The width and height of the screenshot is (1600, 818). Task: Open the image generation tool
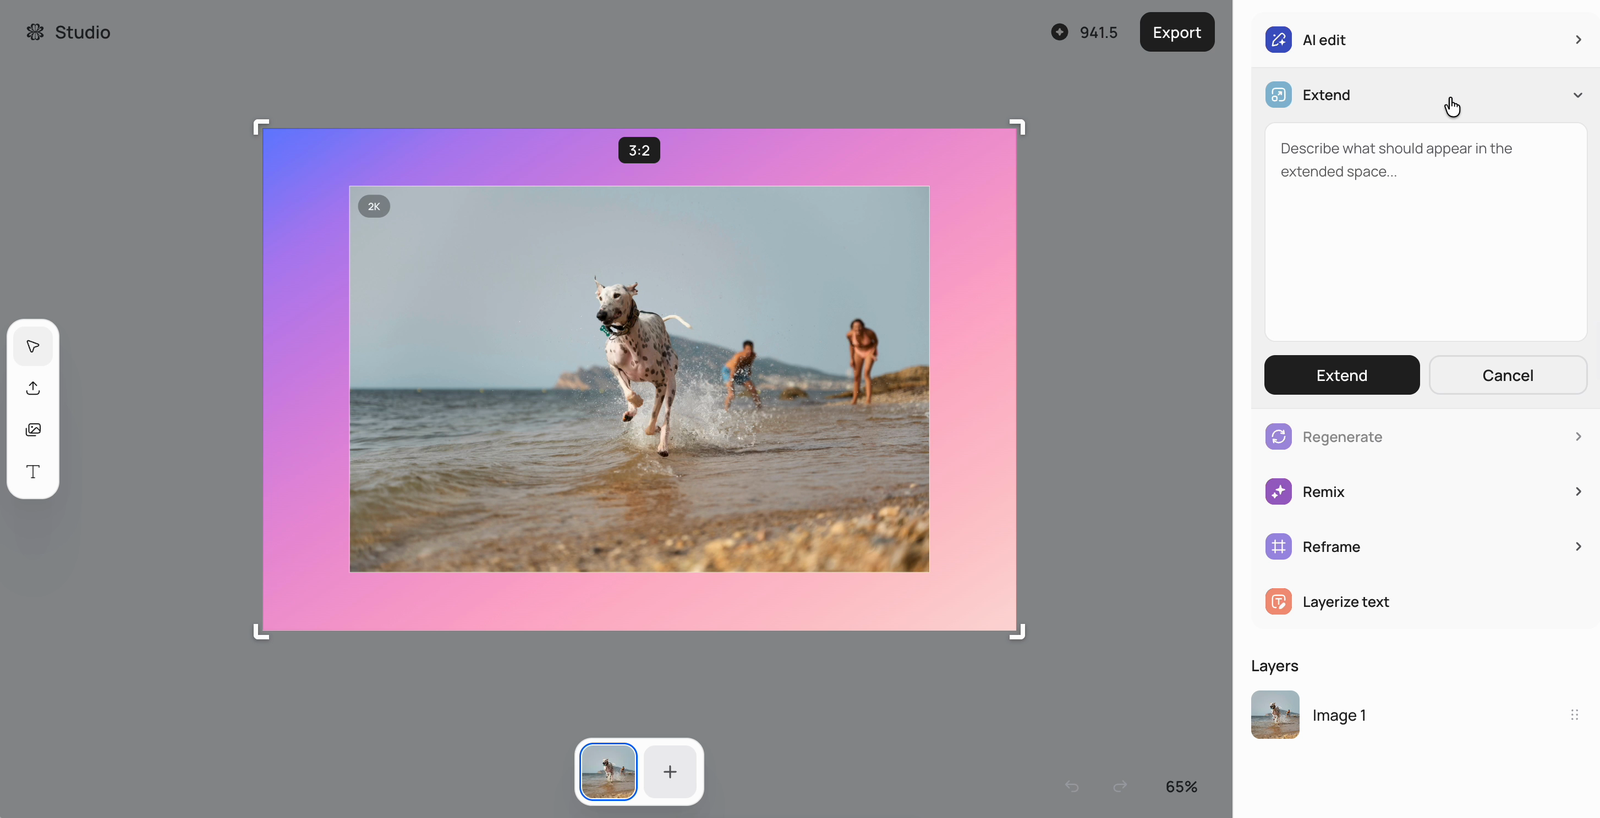tap(33, 430)
